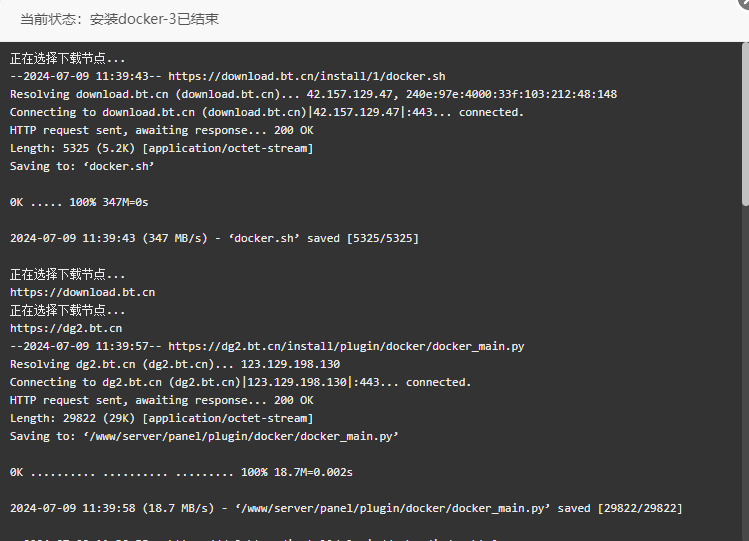Screen dimensions: 749x541
Task: Click the scrollbar track below the thumb
Action: click(745, 373)
